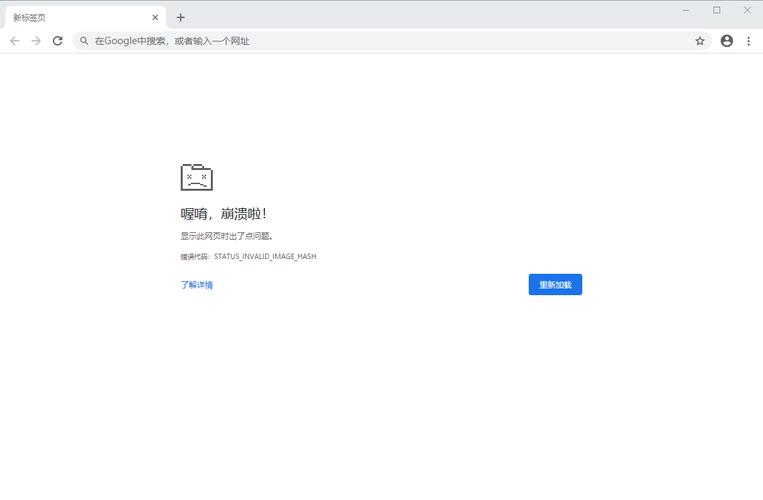Image resolution: width=763 pixels, height=500 pixels.
Task: Open a new tab with the plus button
Action: (x=181, y=18)
